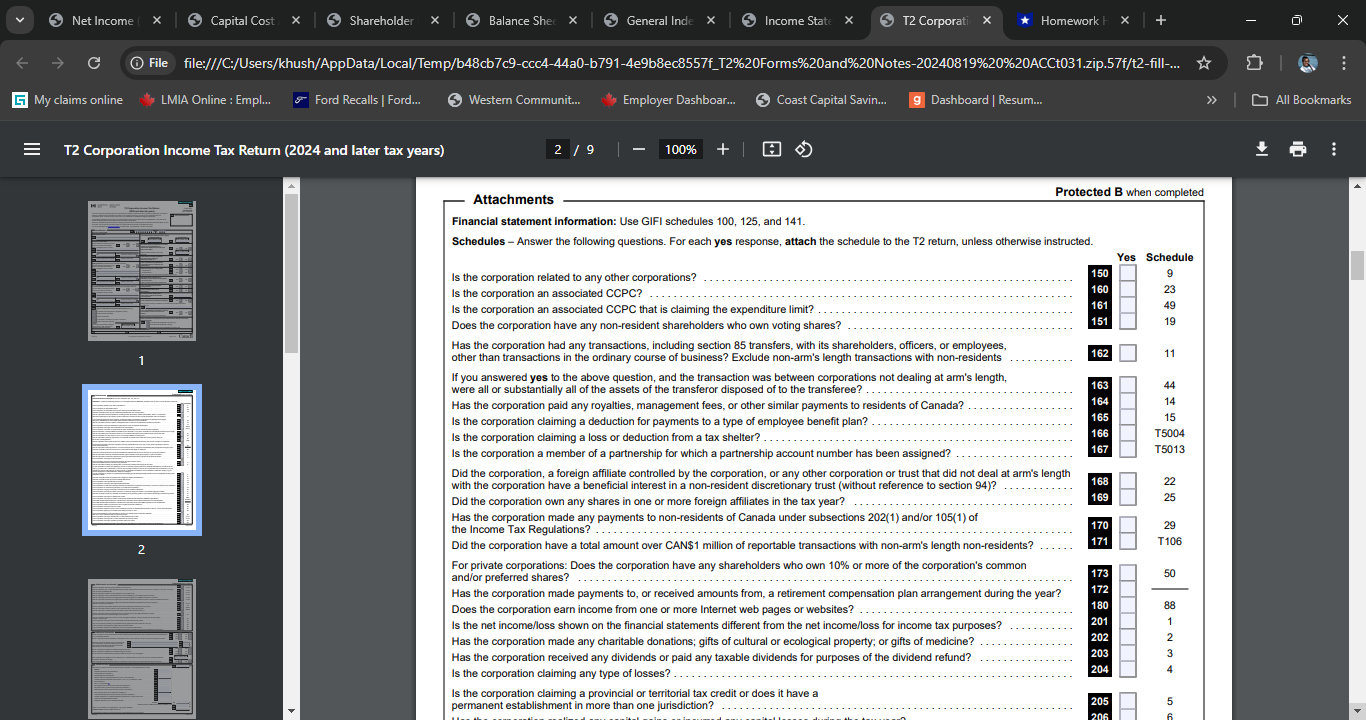
Task: Open a new browser tab
Action: tap(1160, 20)
